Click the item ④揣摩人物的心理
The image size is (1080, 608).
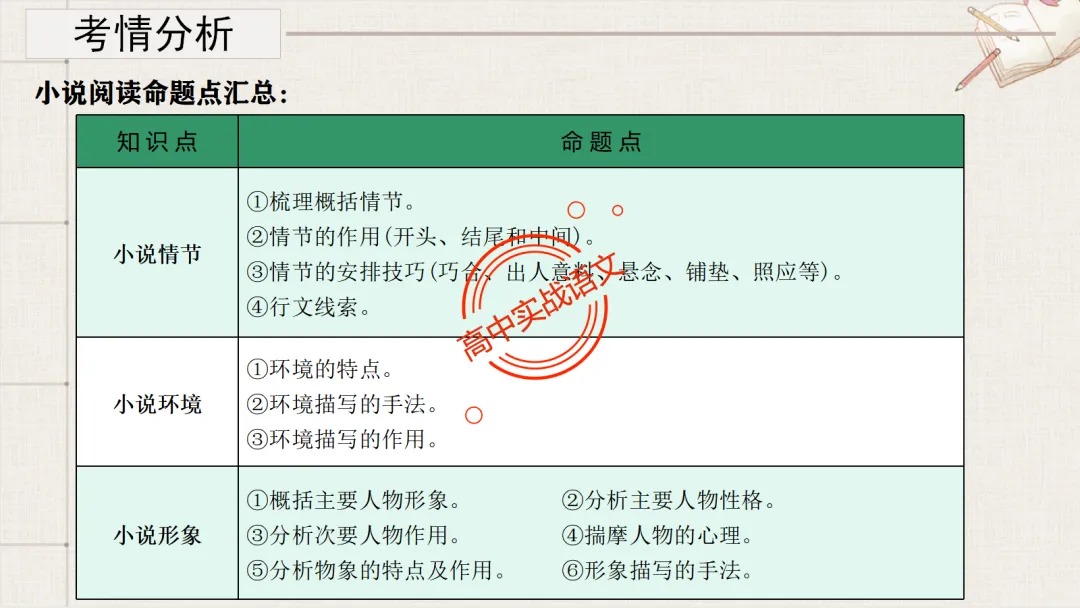tap(658, 535)
